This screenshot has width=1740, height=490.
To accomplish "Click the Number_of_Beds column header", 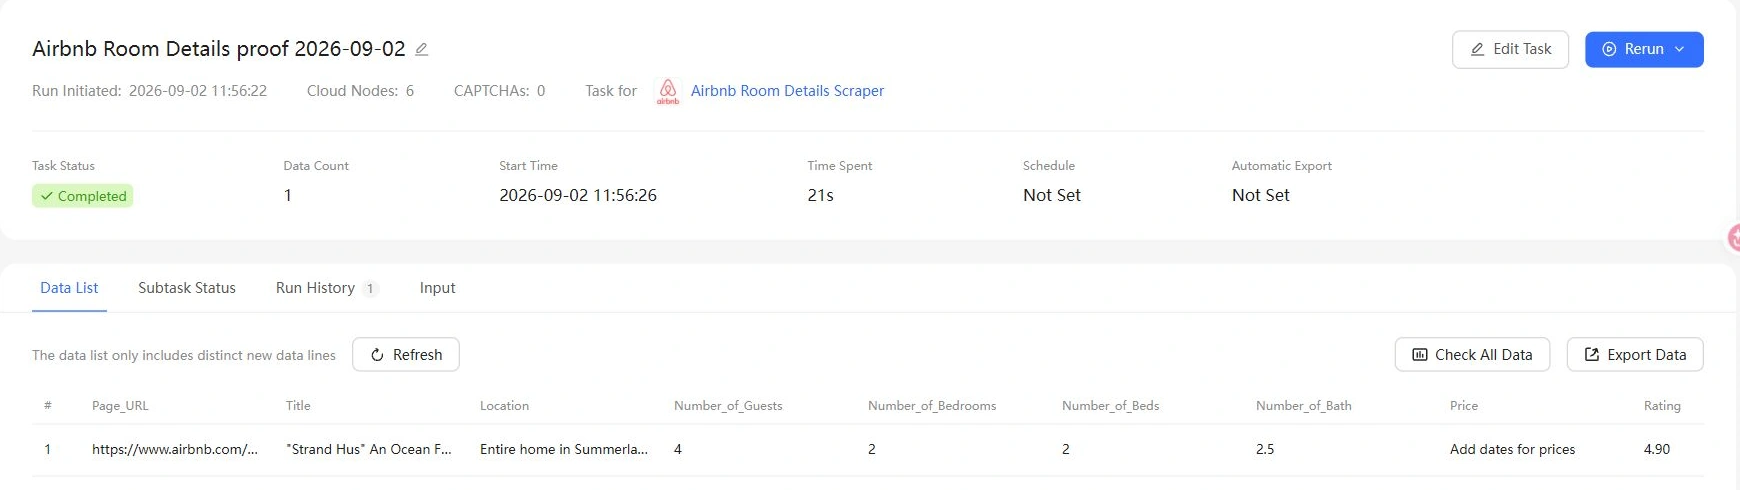I will pos(1110,406).
